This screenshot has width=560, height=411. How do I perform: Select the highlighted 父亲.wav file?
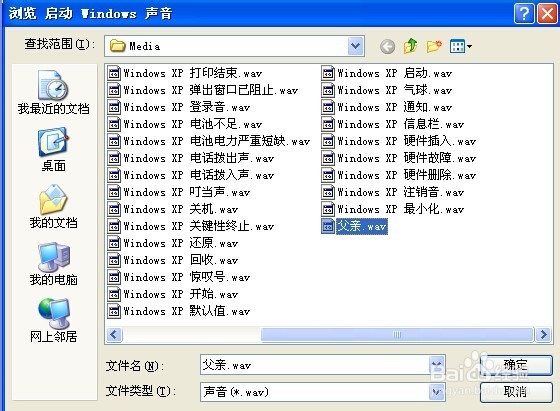(x=362, y=226)
